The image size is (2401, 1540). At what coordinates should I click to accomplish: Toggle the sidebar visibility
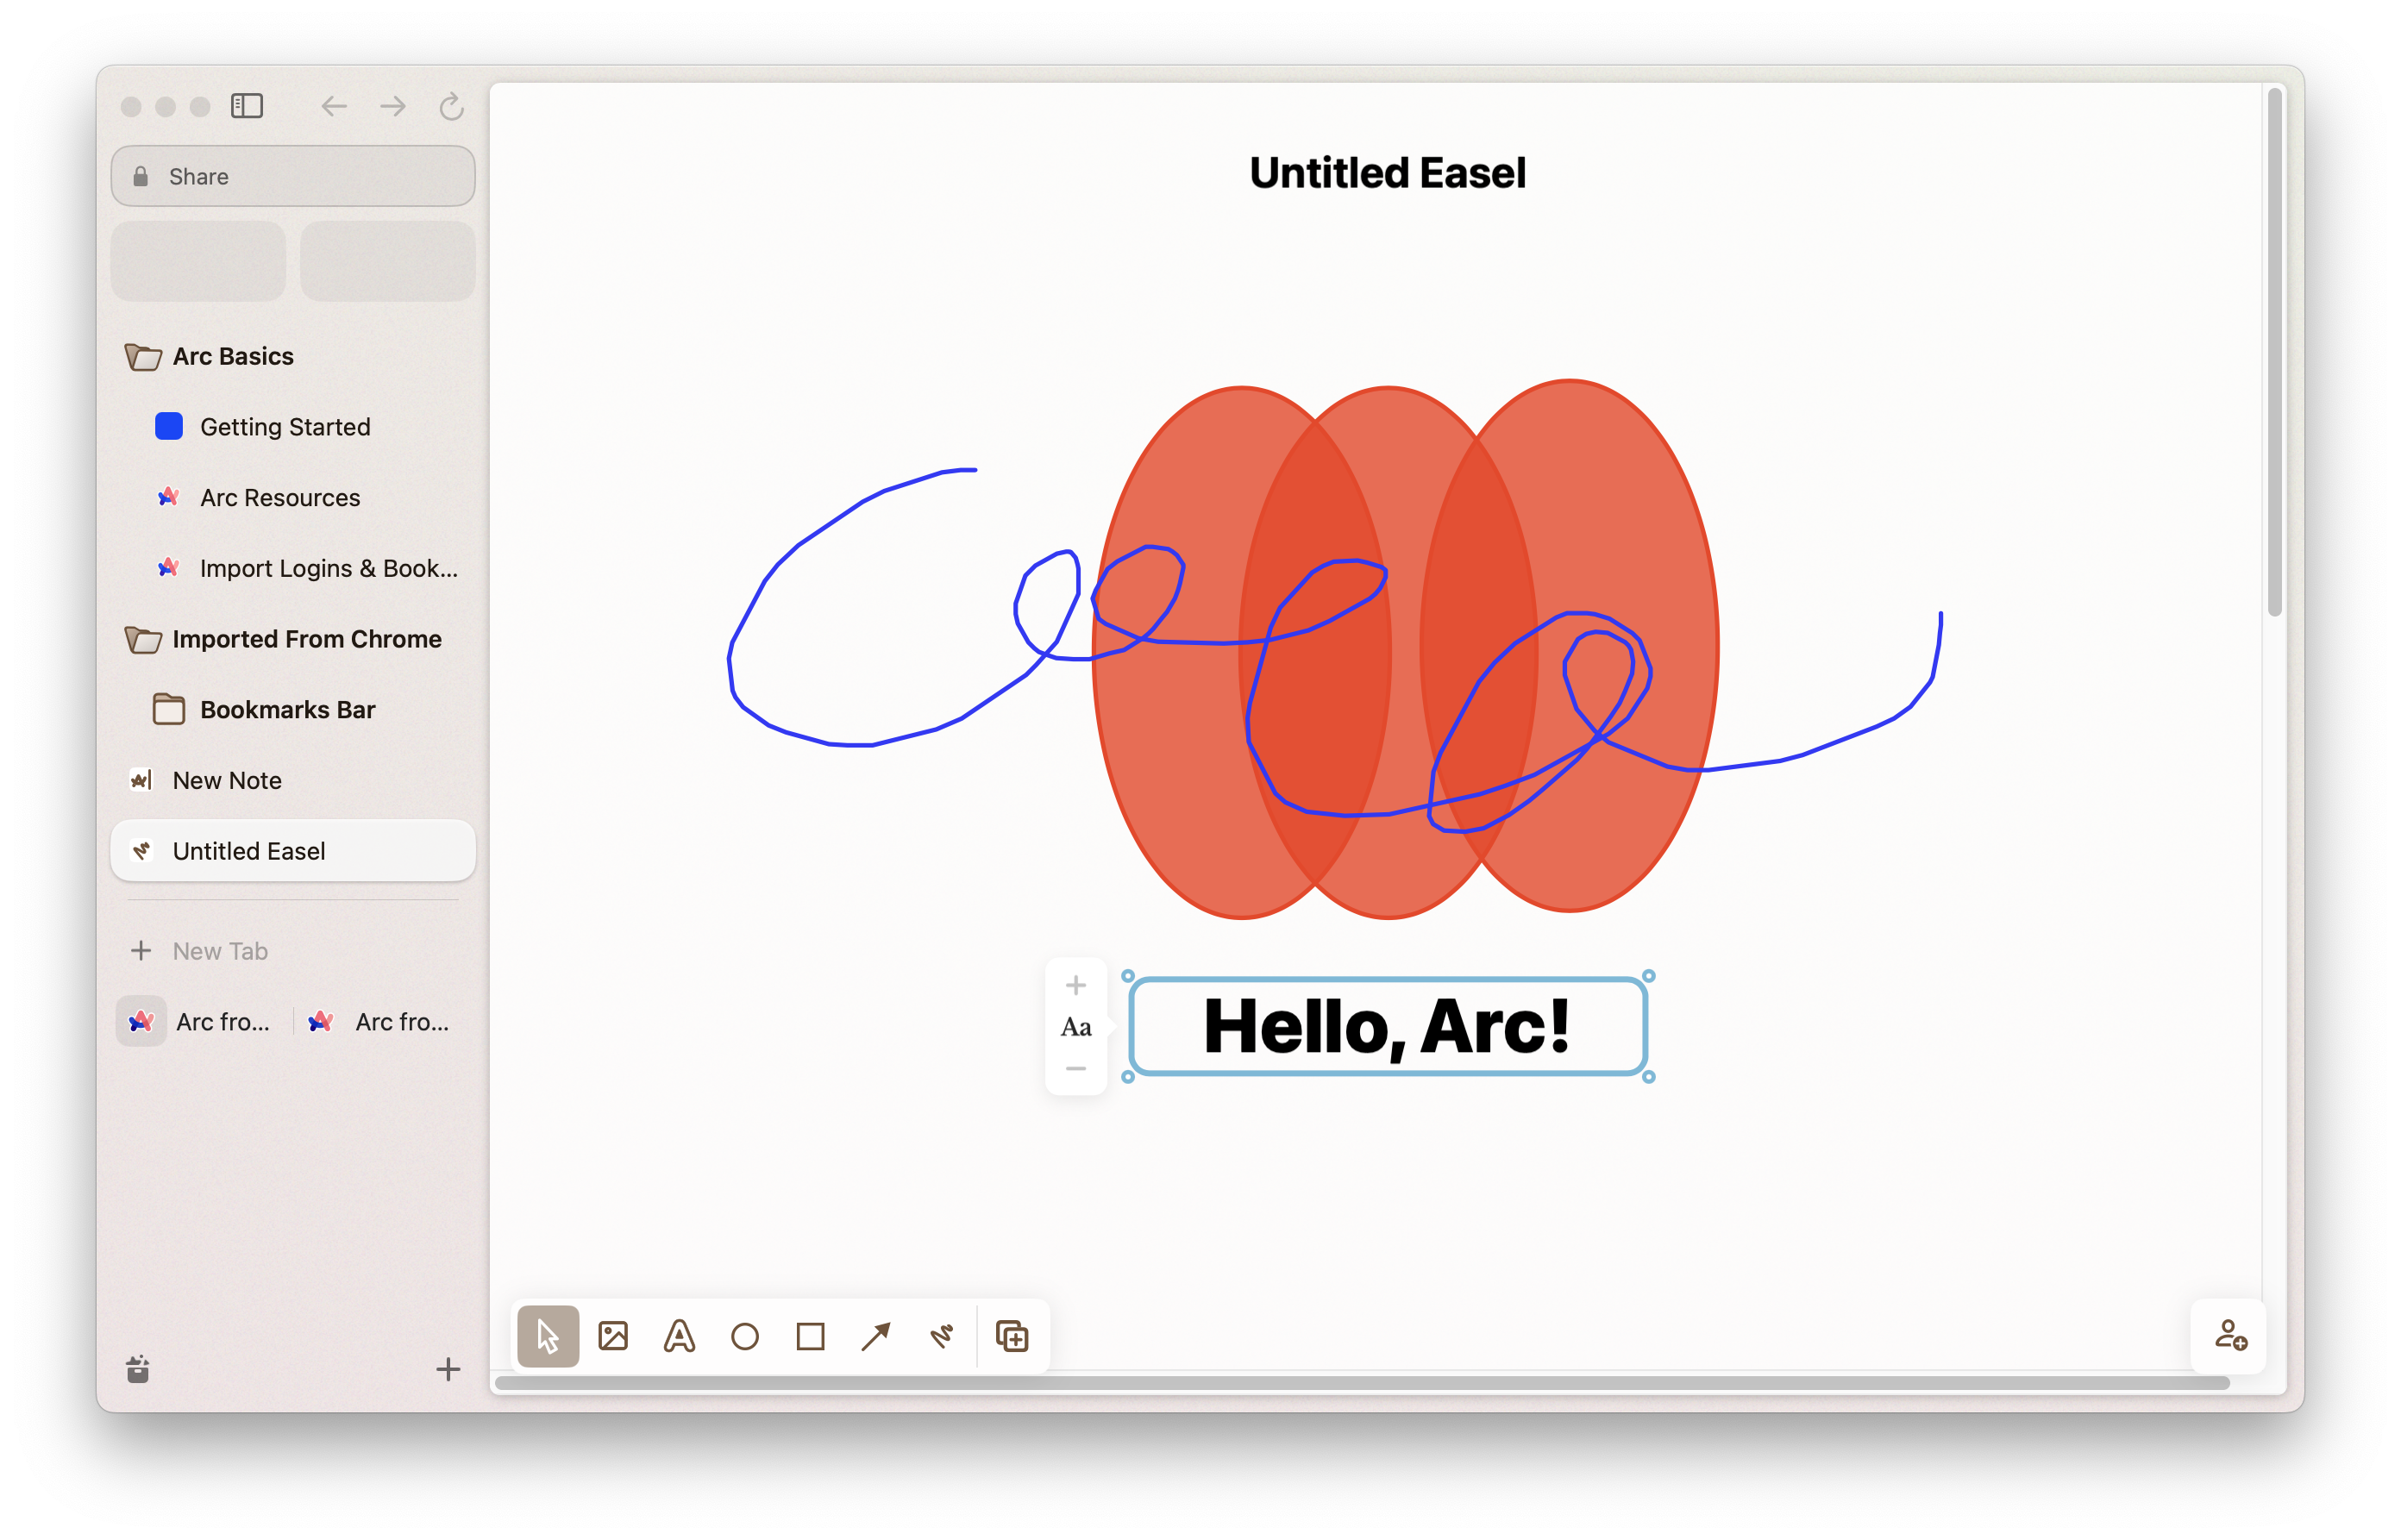[x=247, y=106]
